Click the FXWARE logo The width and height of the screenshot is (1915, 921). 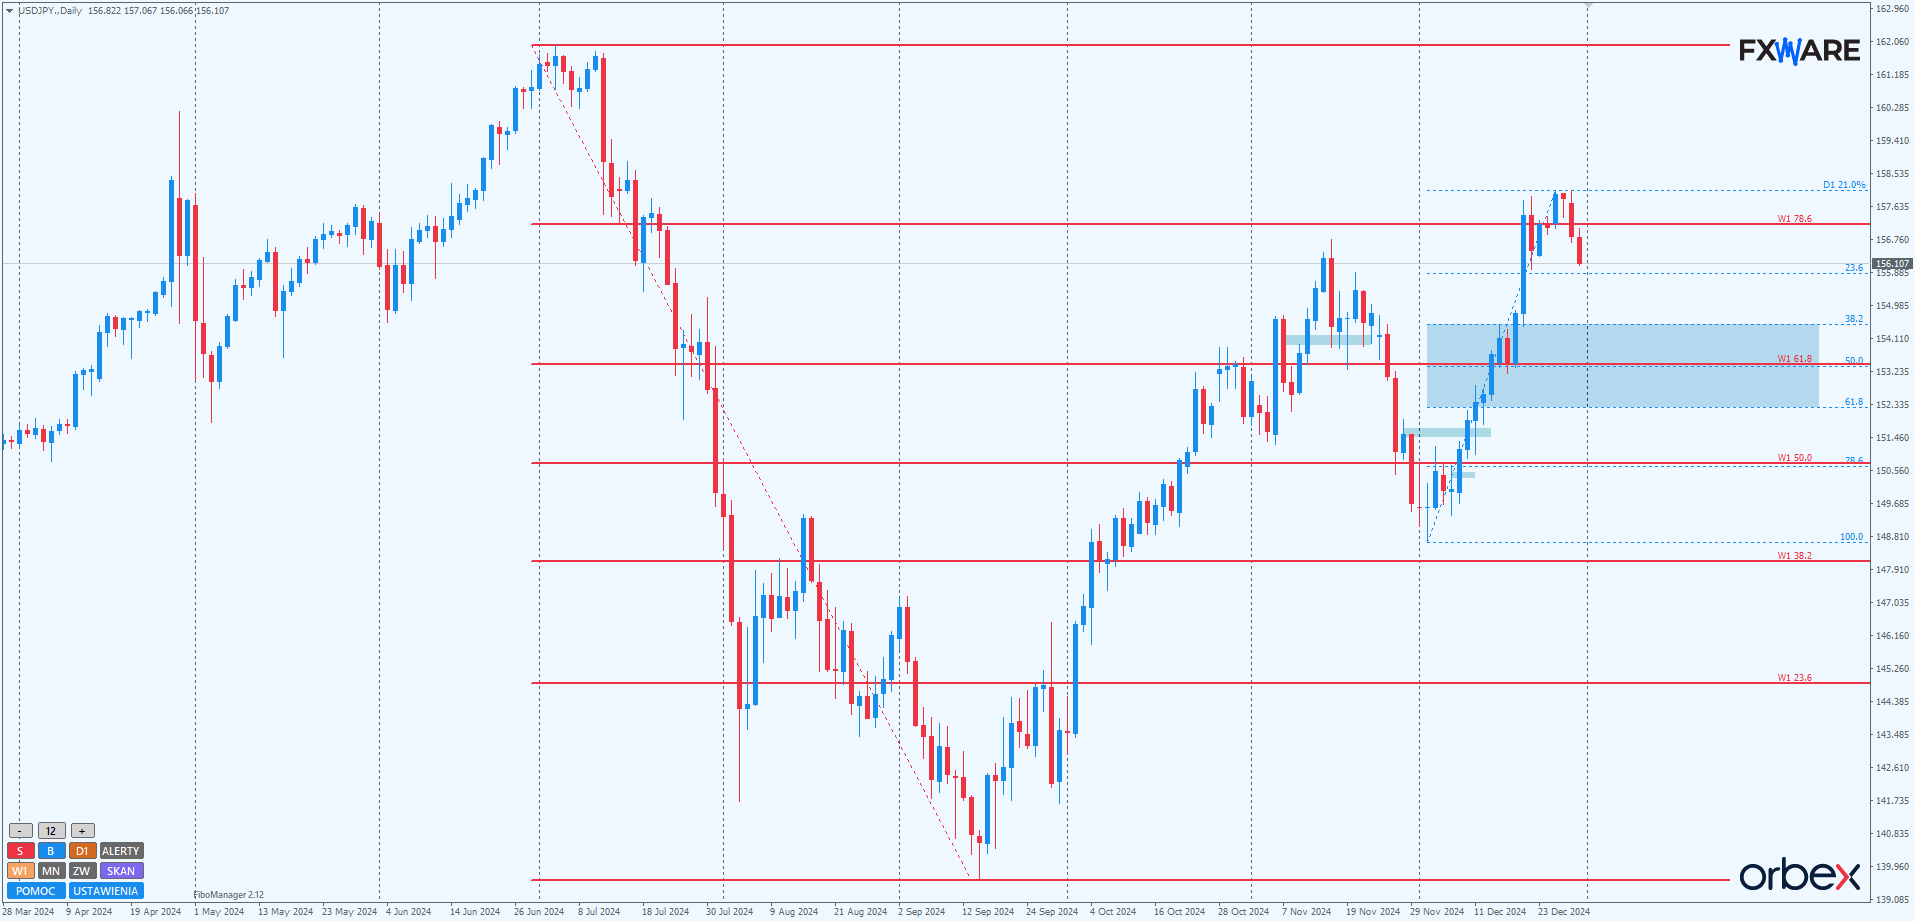[x=1799, y=50]
